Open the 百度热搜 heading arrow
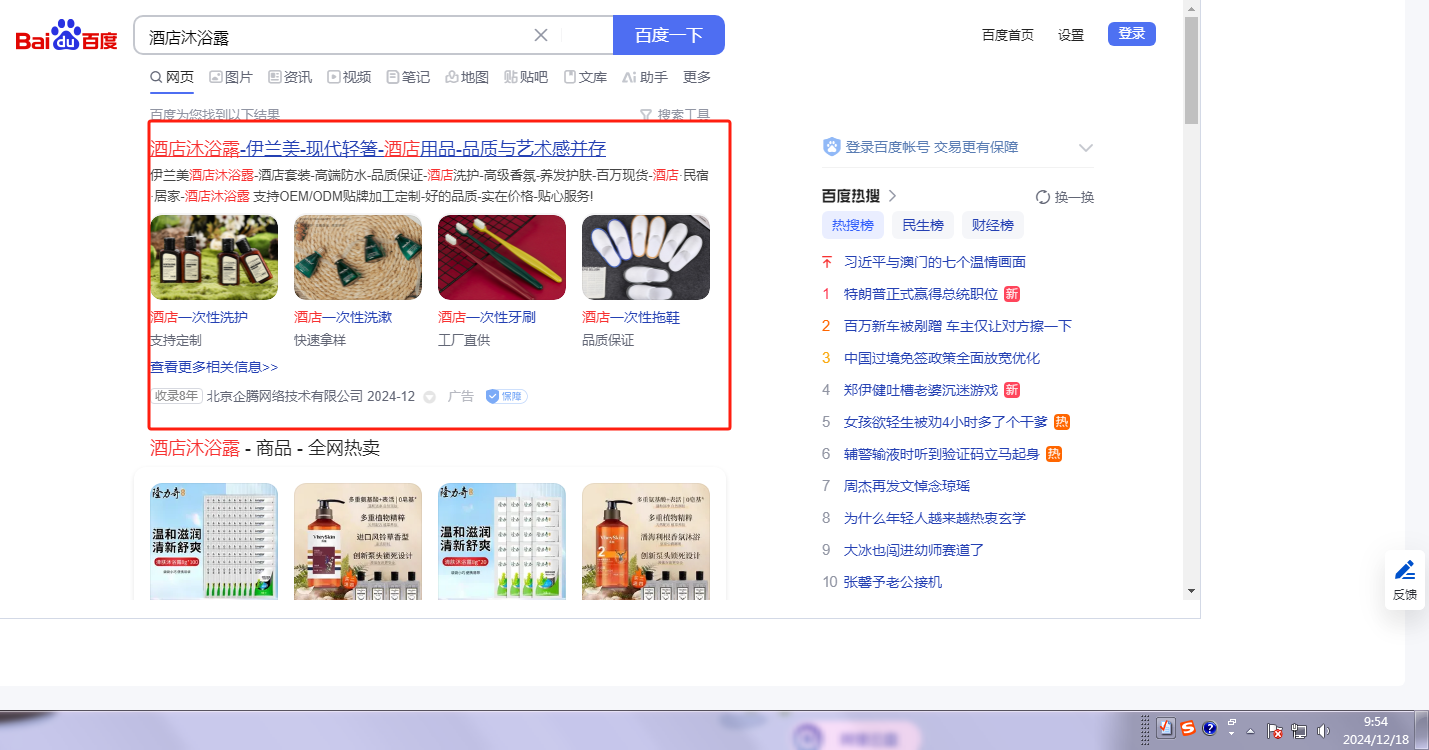The height and width of the screenshot is (750, 1429). pyautogui.click(x=893, y=196)
